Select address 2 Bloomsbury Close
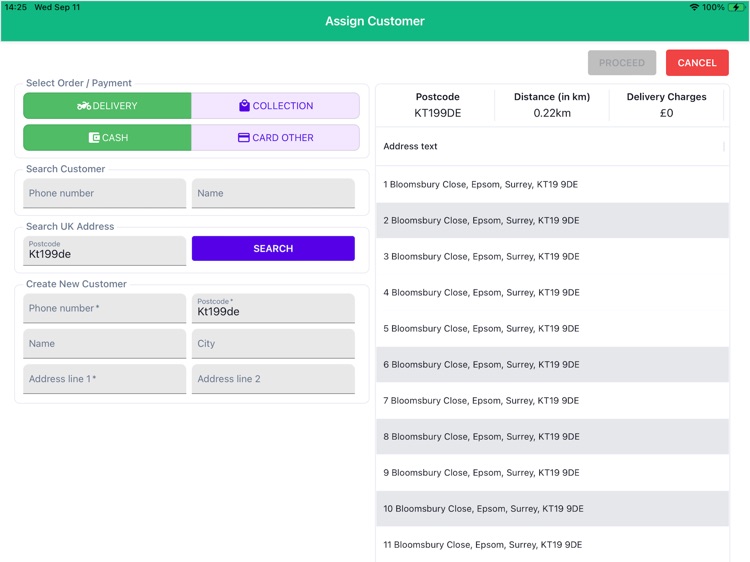The height and width of the screenshot is (562, 750). [x=552, y=220]
